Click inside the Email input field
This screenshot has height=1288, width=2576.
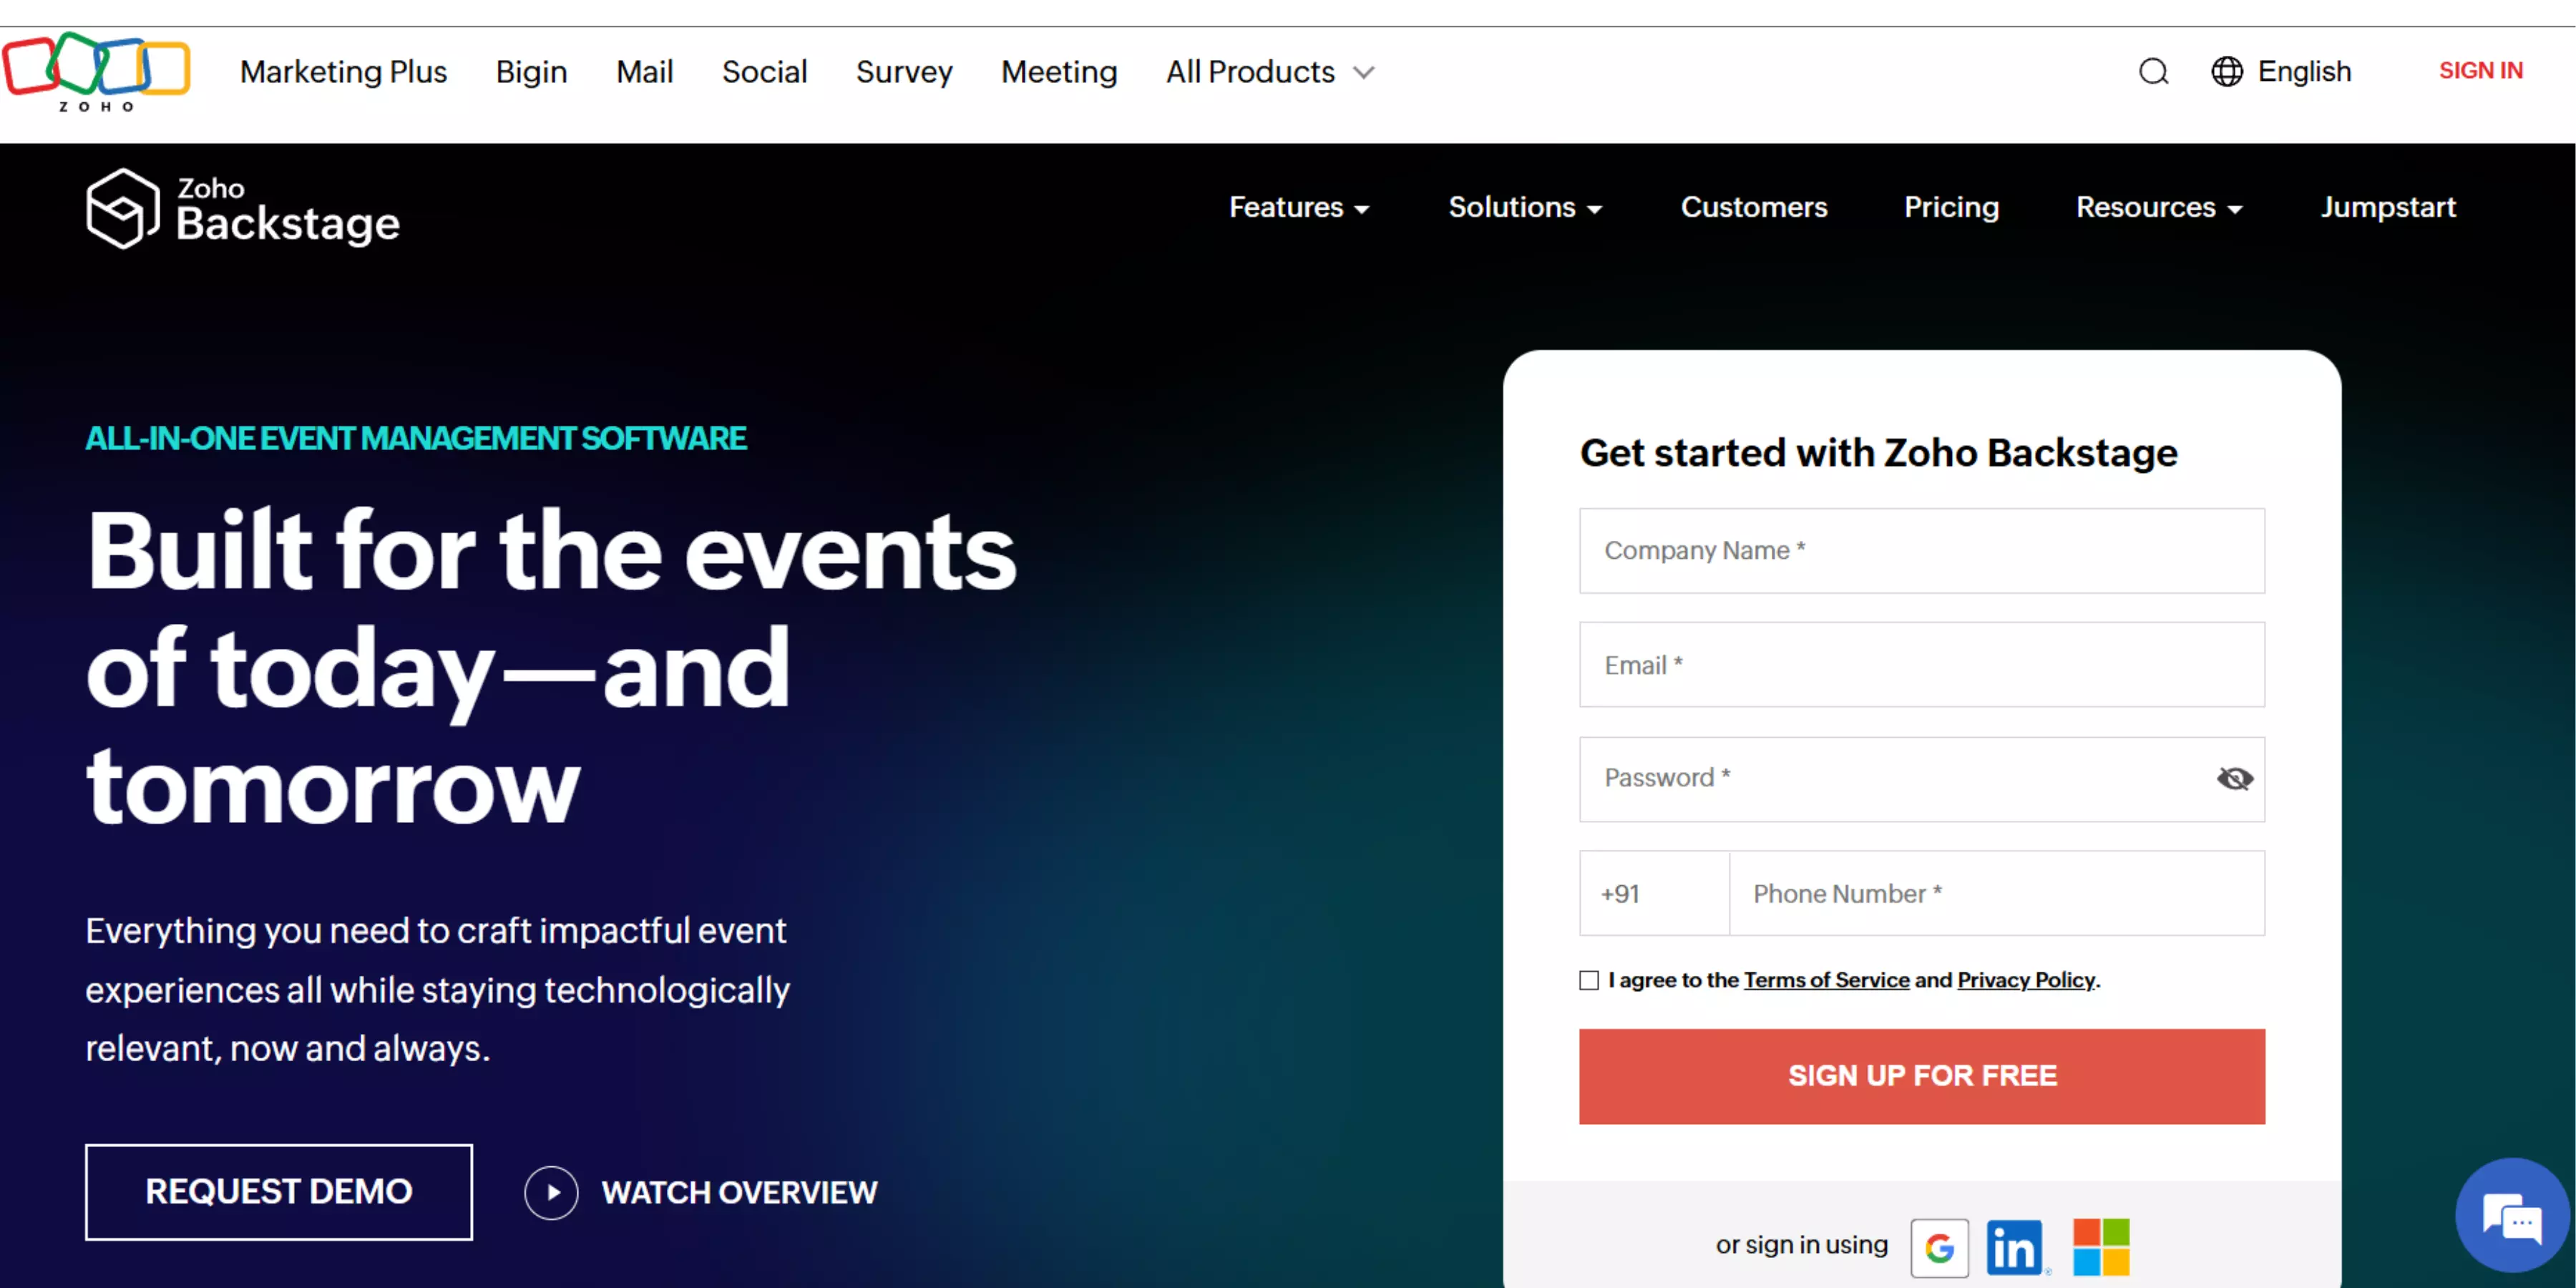[x=1921, y=664]
